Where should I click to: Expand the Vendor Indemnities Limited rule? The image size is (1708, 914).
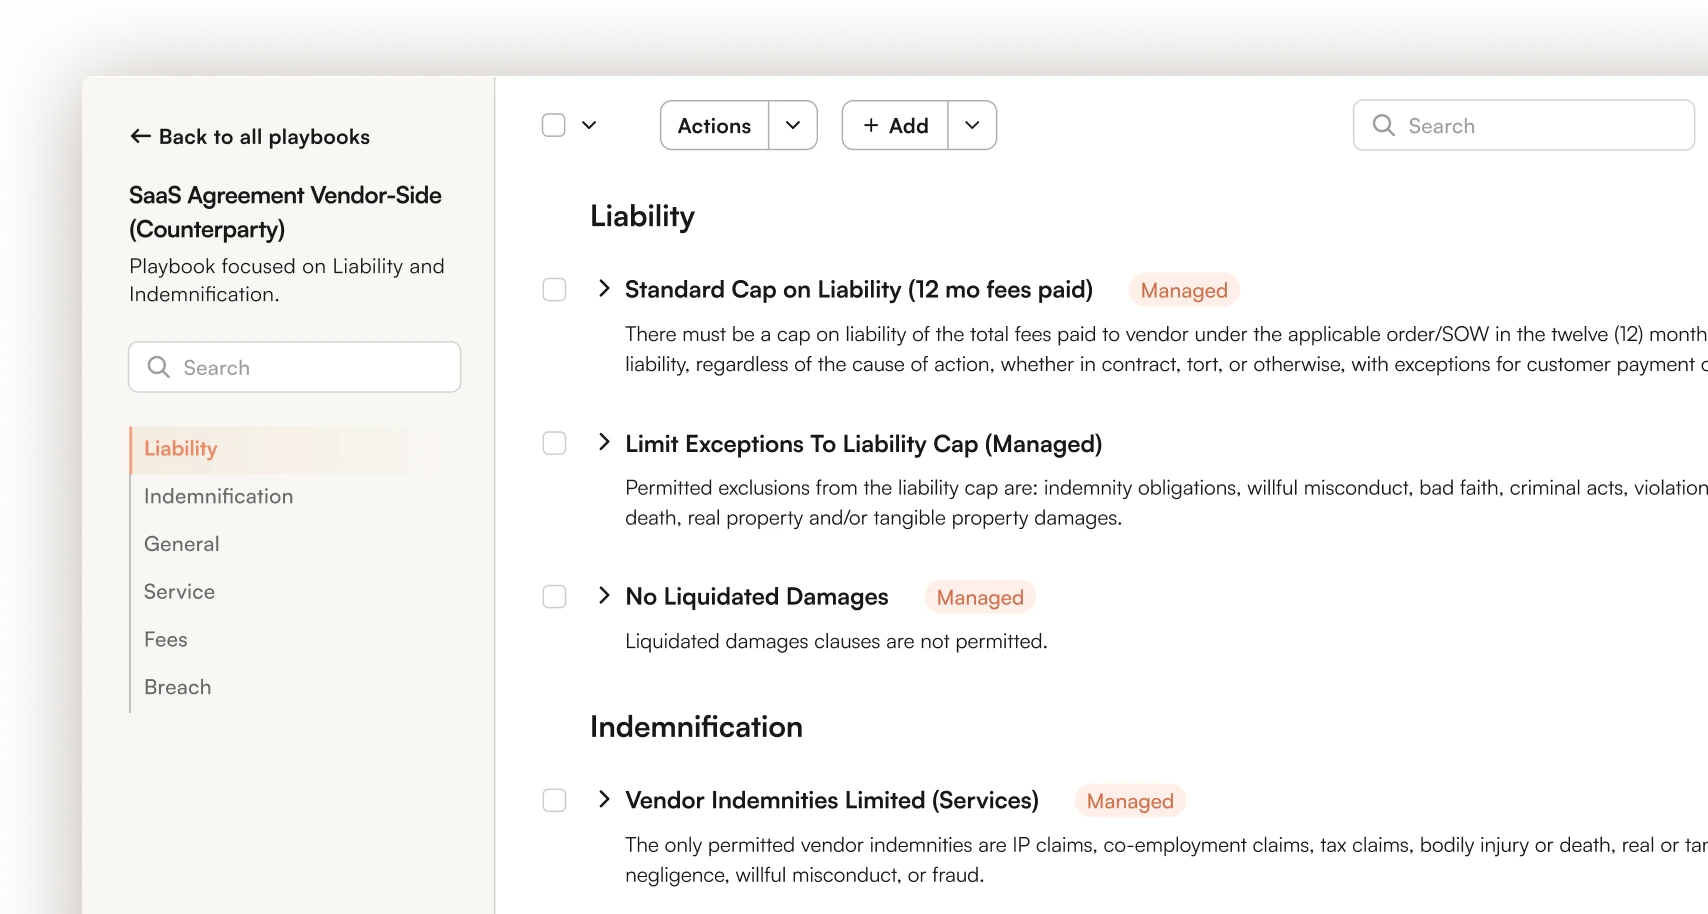click(x=604, y=799)
